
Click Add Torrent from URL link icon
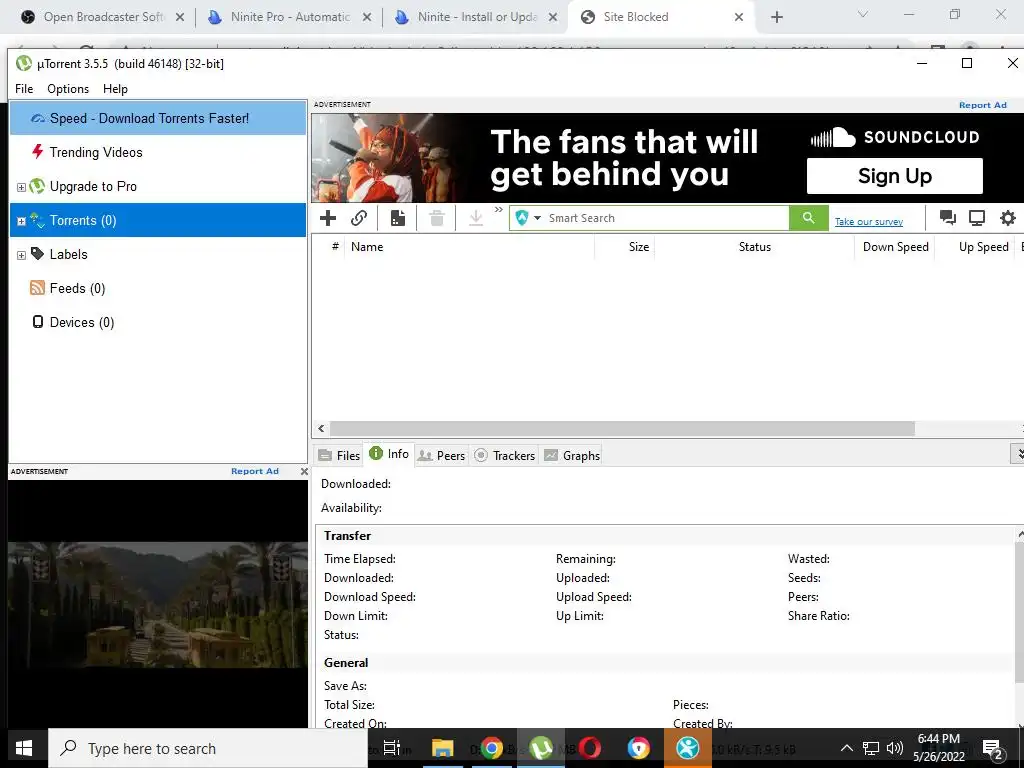[x=359, y=218]
